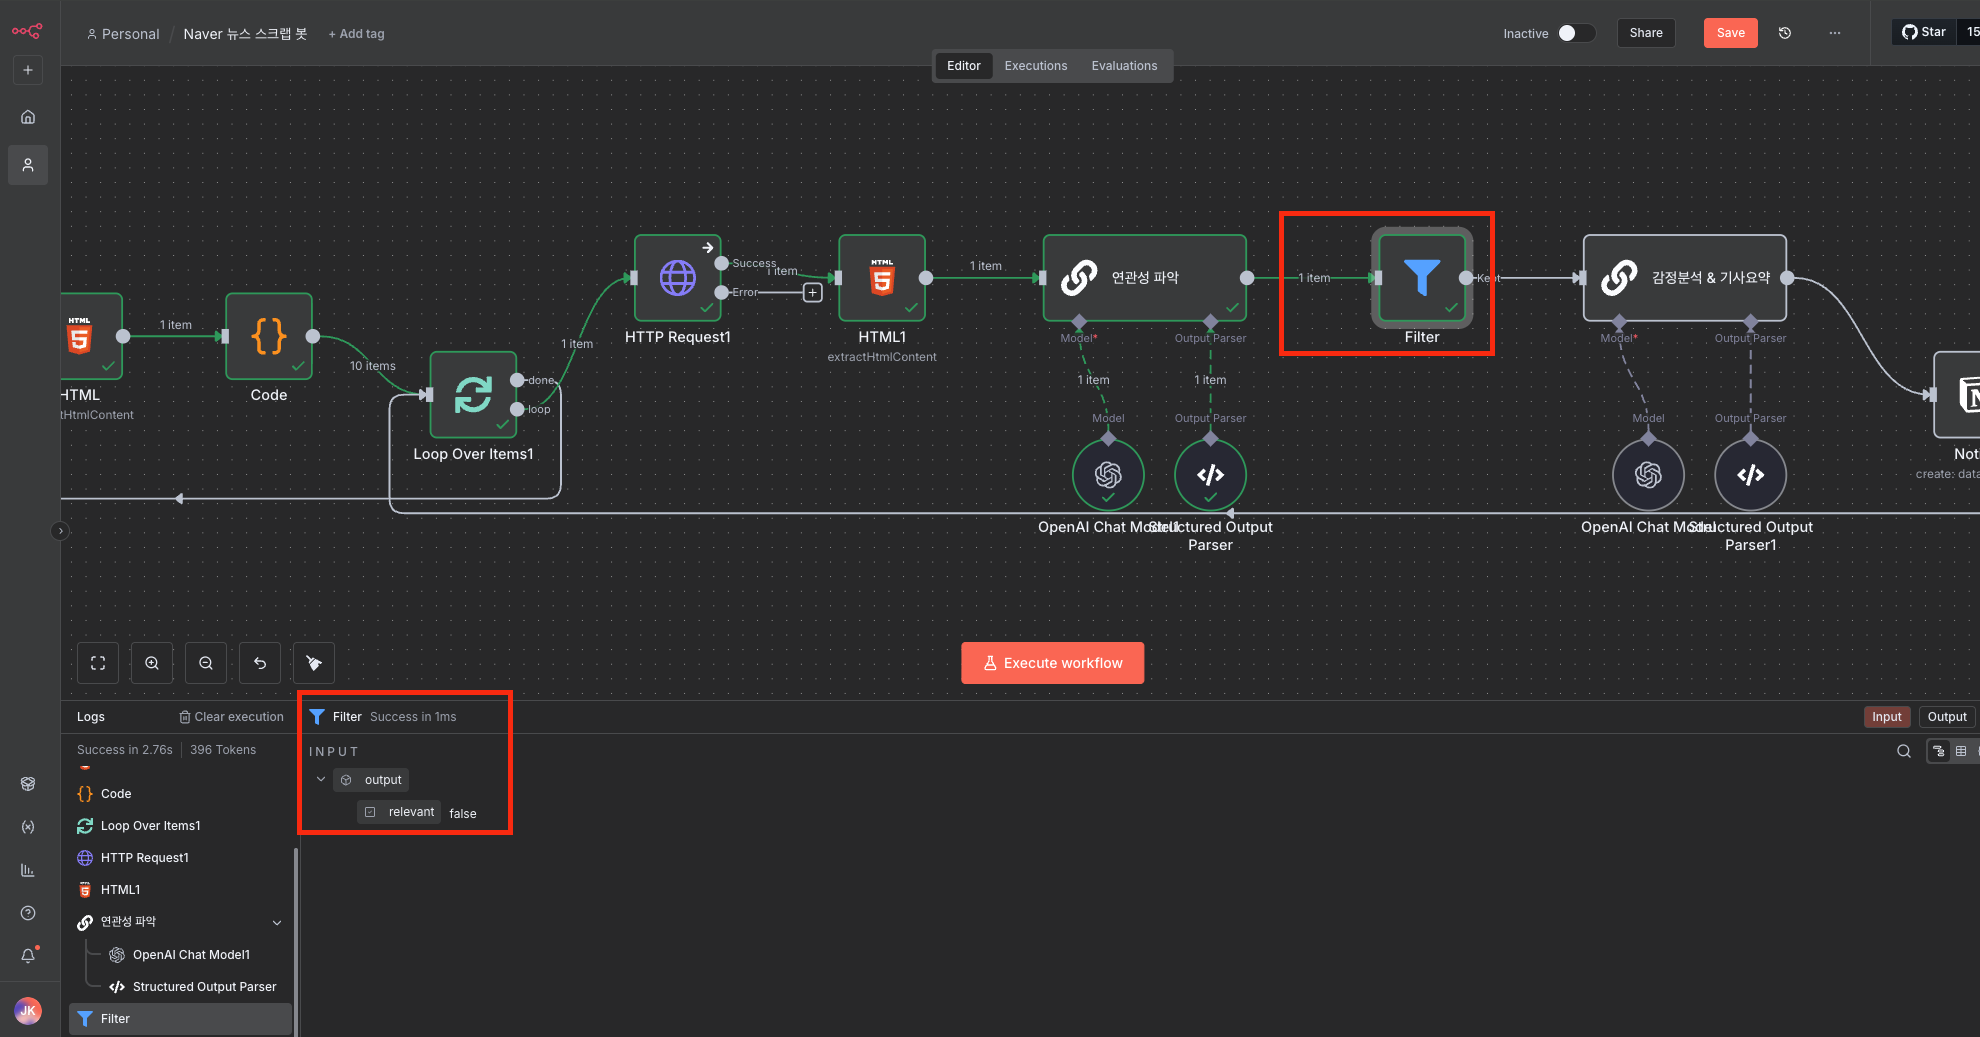The height and width of the screenshot is (1037, 1980).
Task: Click the fit view canvas button
Action: [x=98, y=663]
